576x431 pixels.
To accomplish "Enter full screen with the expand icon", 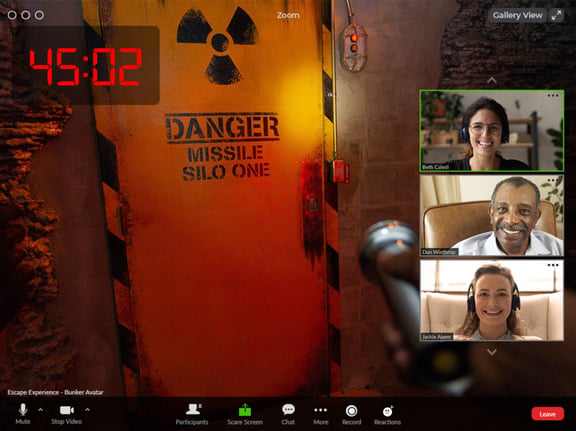I will (x=557, y=15).
